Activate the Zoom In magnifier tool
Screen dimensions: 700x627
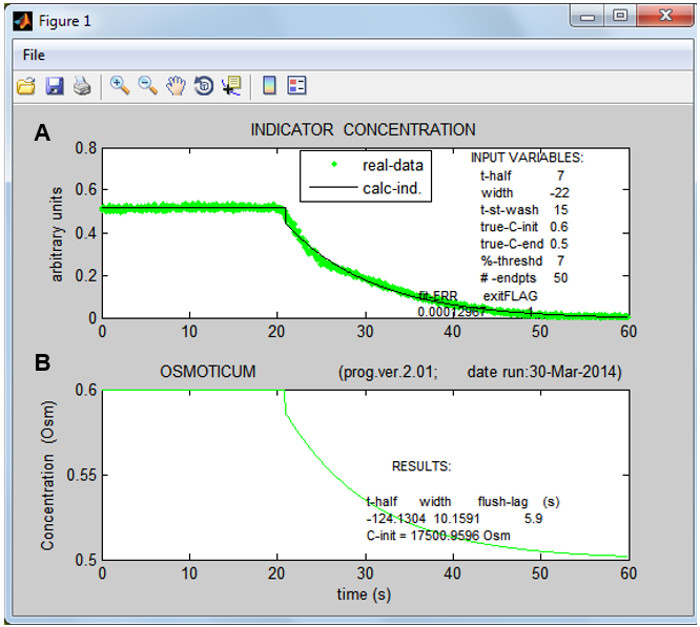tap(120, 86)
